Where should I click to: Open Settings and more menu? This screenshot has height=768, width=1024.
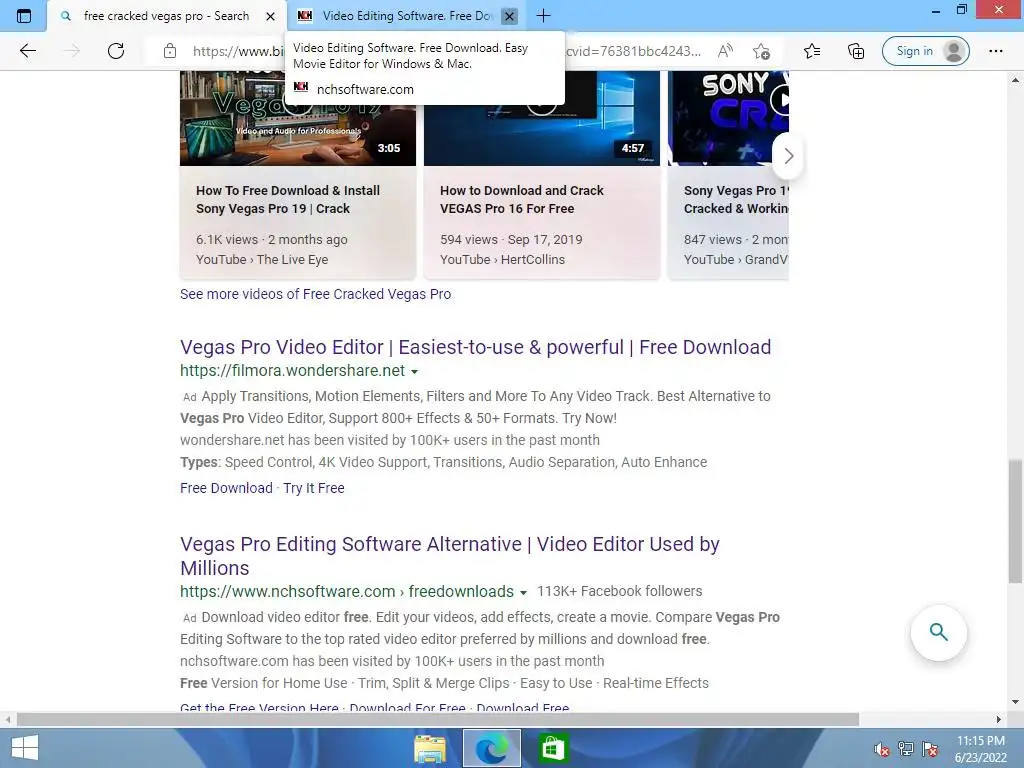pyautogui.click(x=995, y=51)
